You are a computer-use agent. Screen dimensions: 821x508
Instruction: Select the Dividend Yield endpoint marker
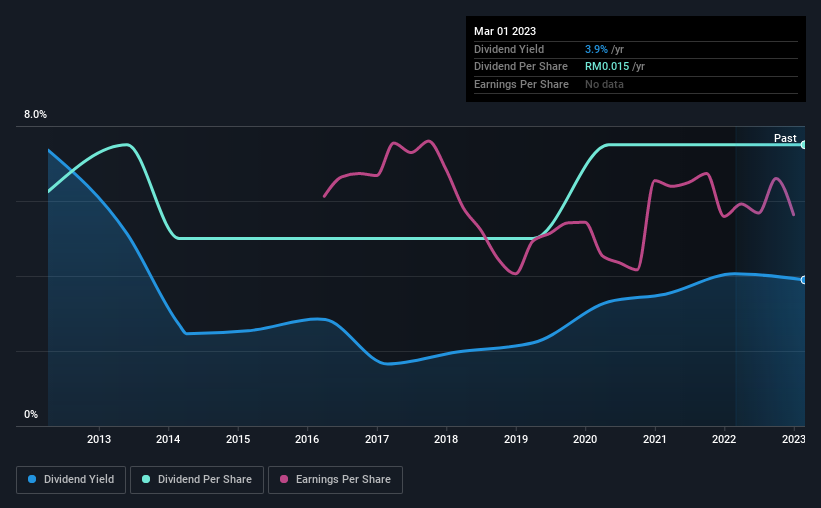[x=803, y=280]
